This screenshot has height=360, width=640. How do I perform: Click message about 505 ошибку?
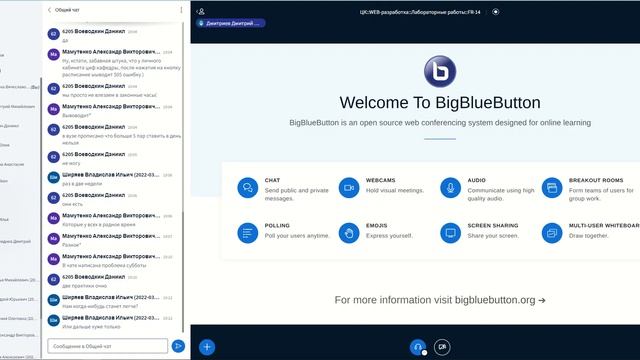(x=121, y=68)
